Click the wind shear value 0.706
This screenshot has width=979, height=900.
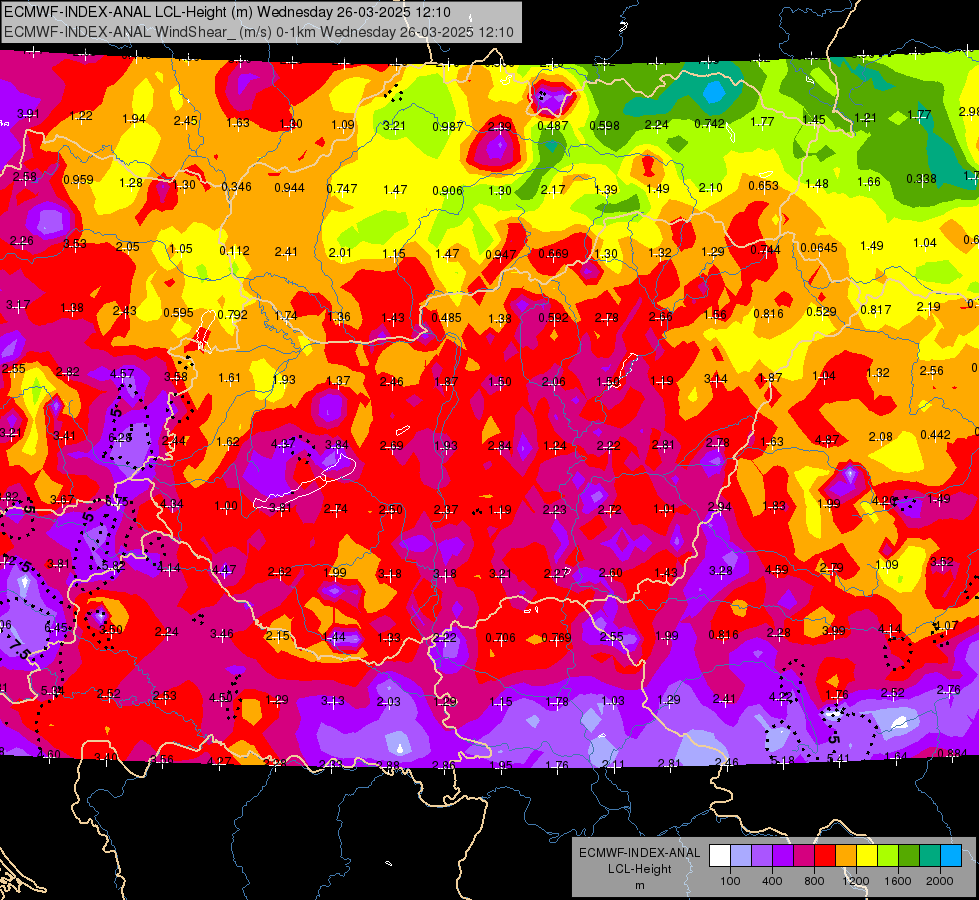click(500, 637)
